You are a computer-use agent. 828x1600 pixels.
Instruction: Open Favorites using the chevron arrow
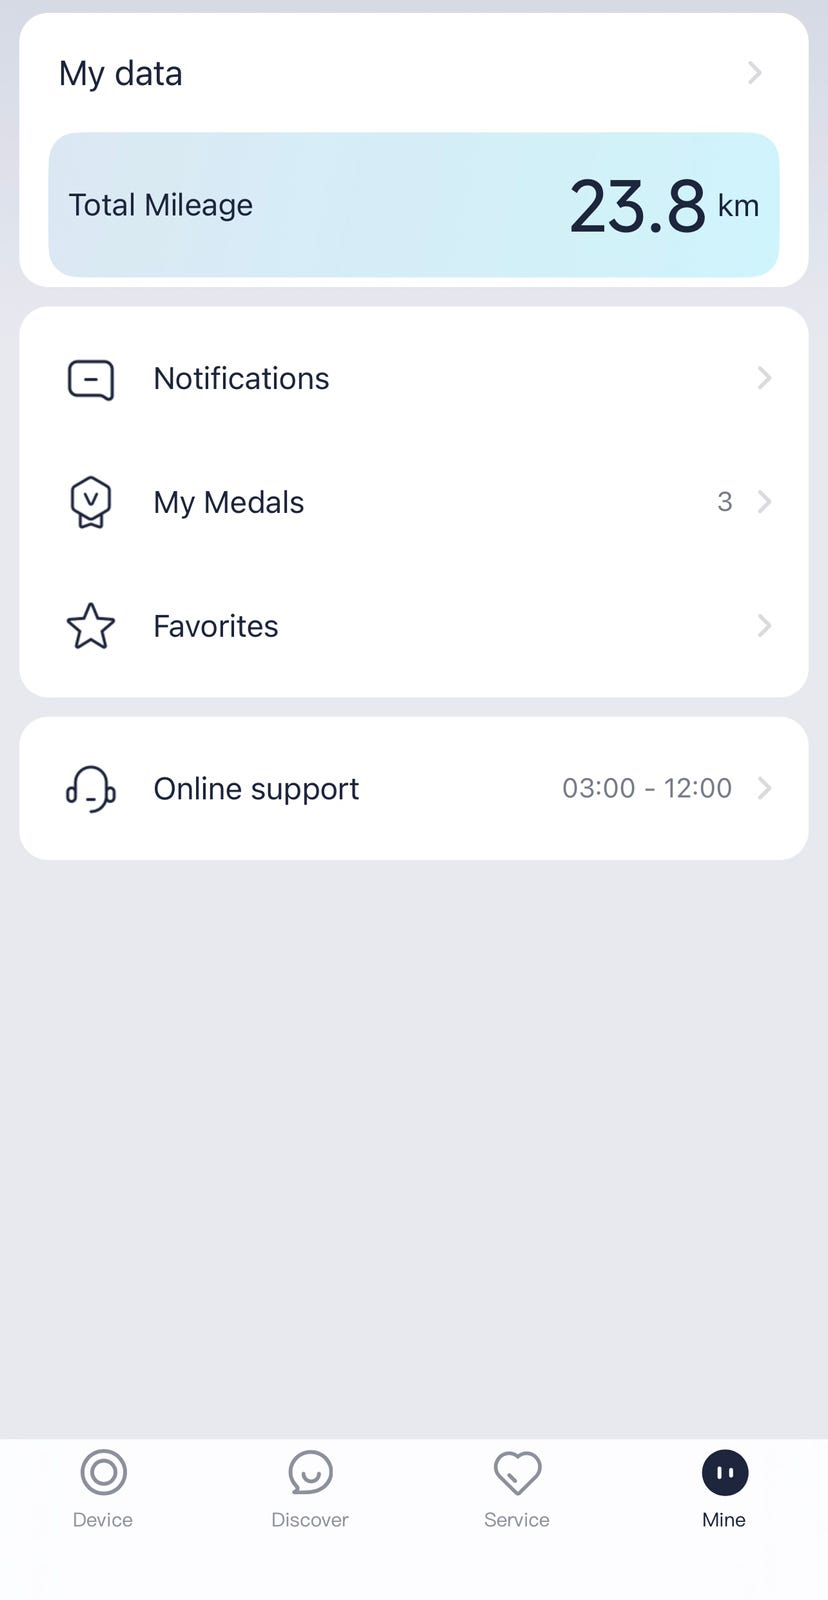[764, 626]
